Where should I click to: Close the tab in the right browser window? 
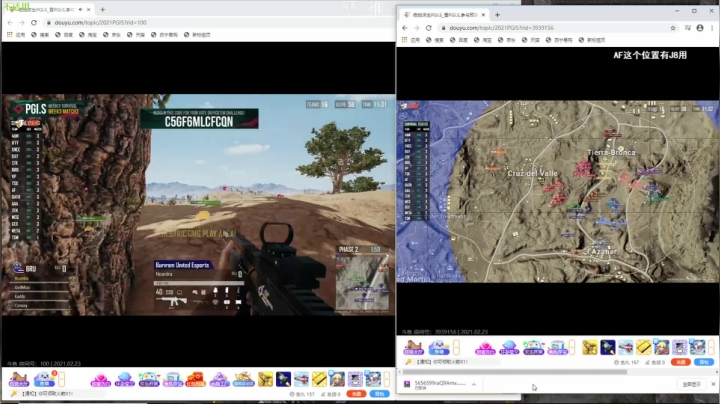pyautogui.click(x=483, y=15)
